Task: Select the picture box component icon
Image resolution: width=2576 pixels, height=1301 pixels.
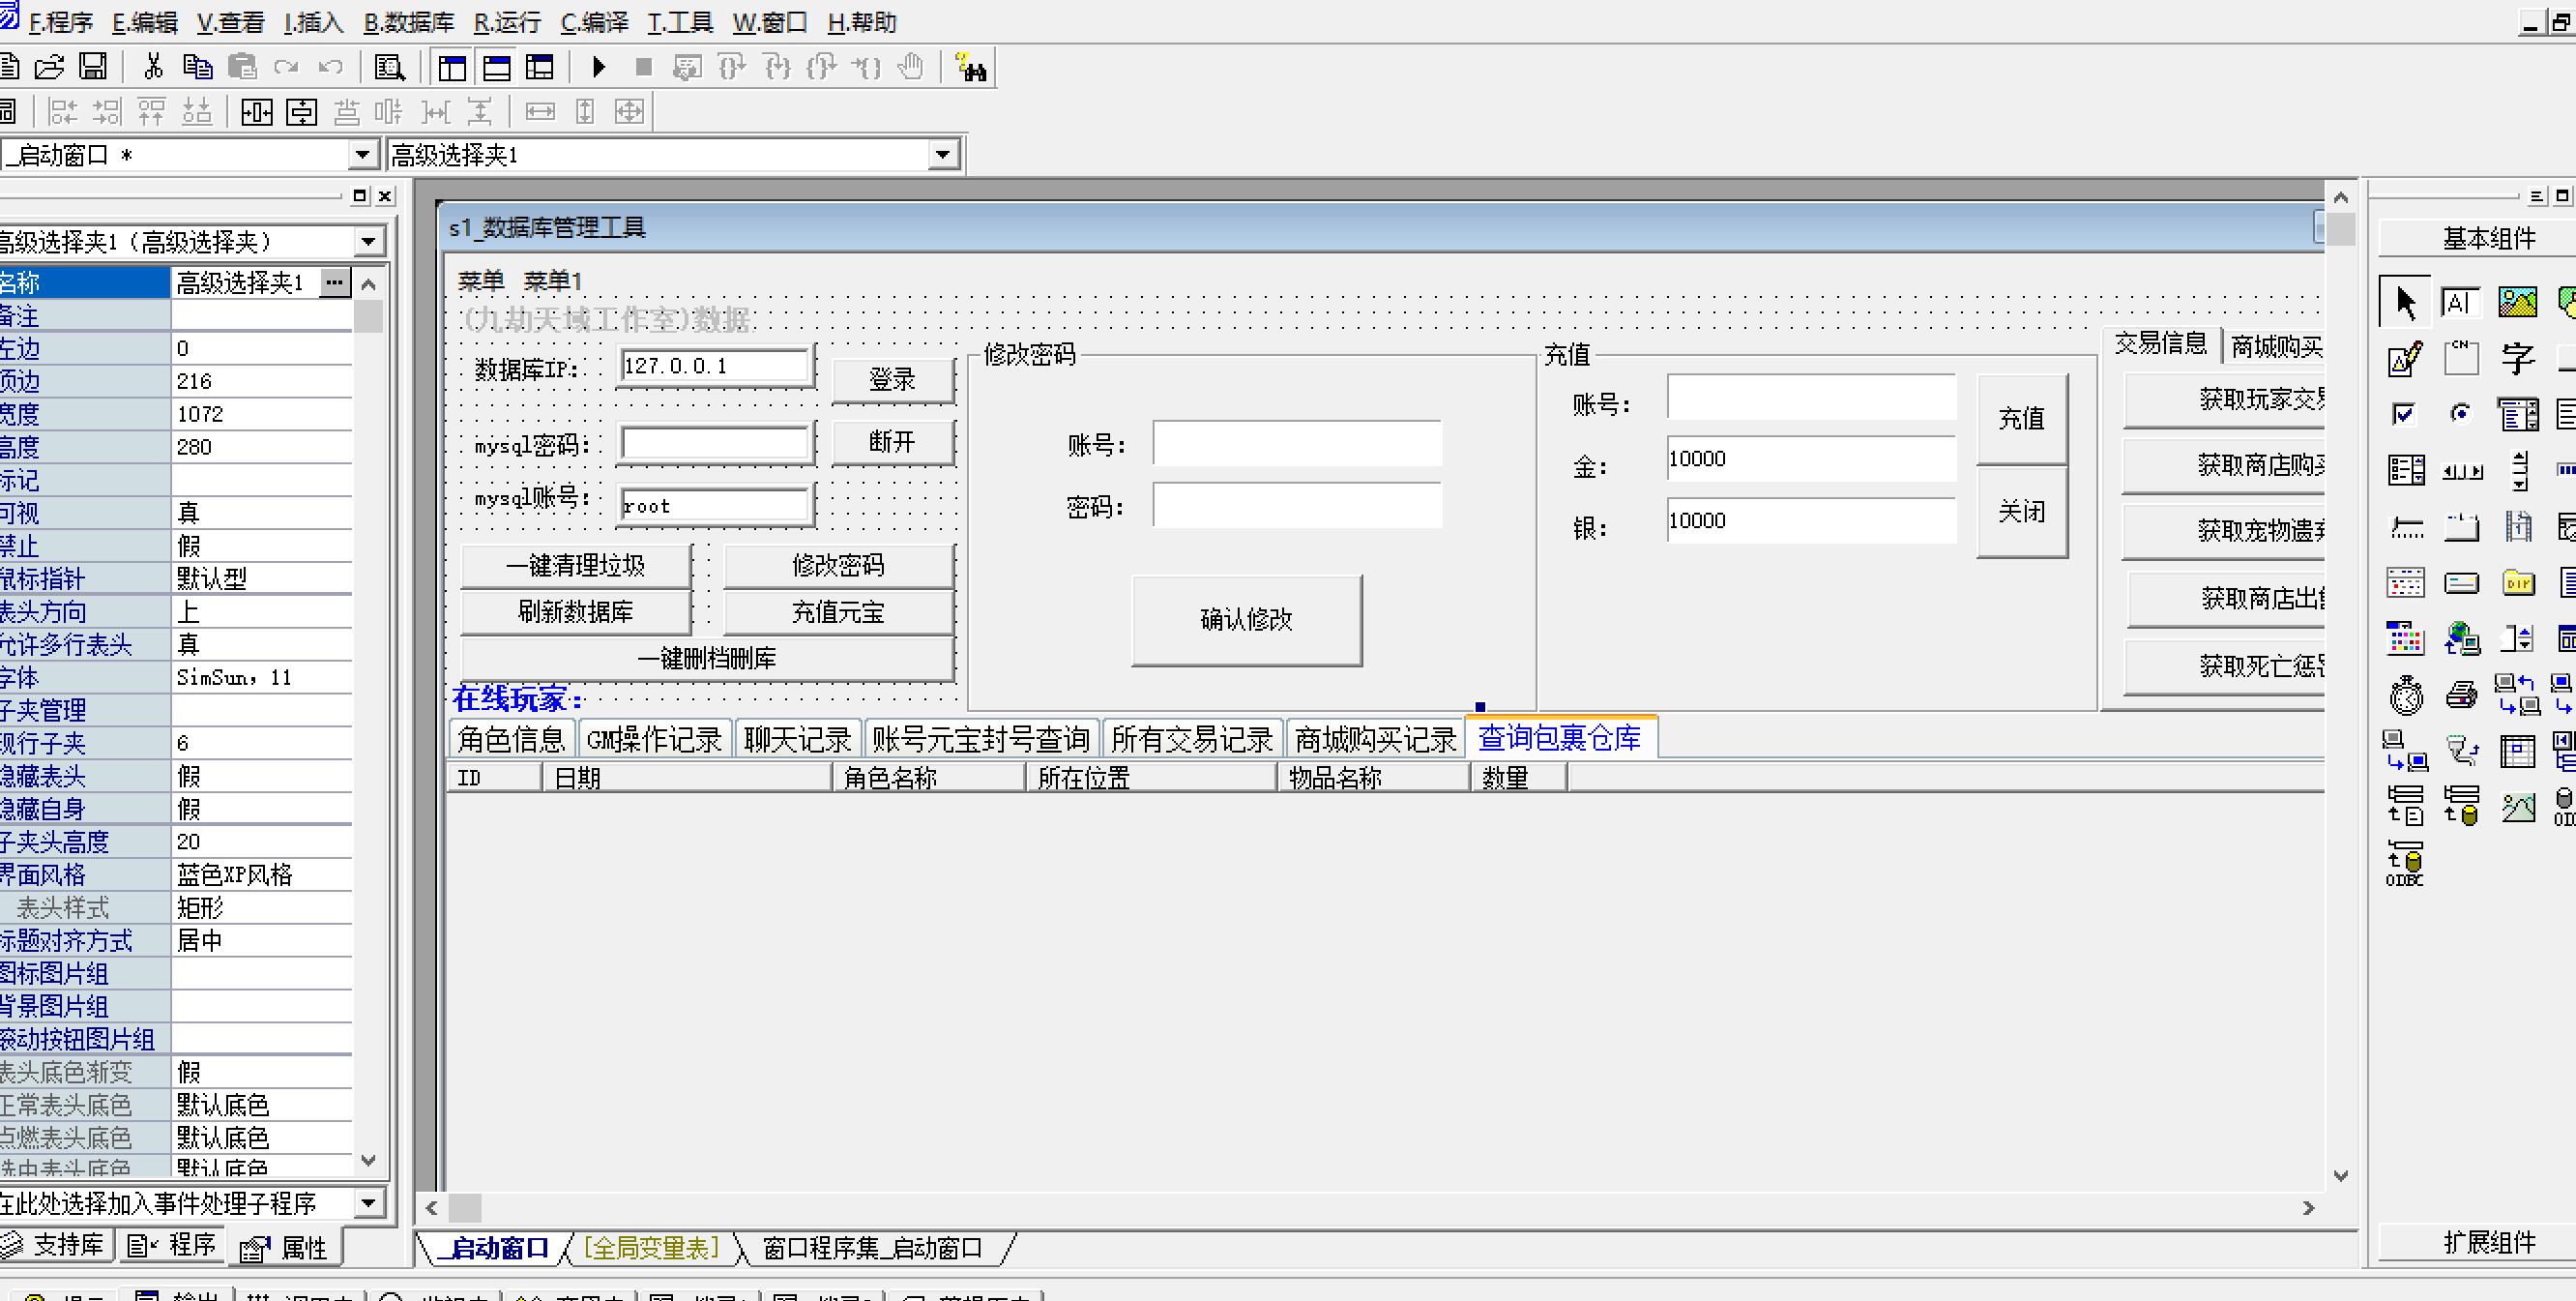Action: [x=2517, y=302]
